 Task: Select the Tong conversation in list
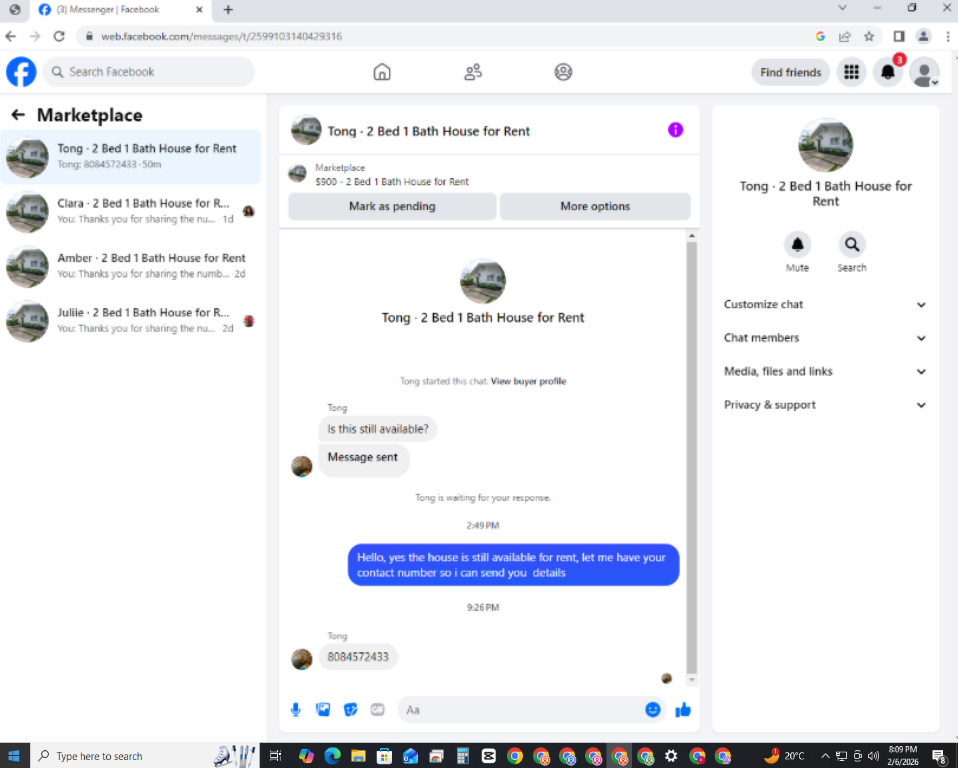(130, 156)
